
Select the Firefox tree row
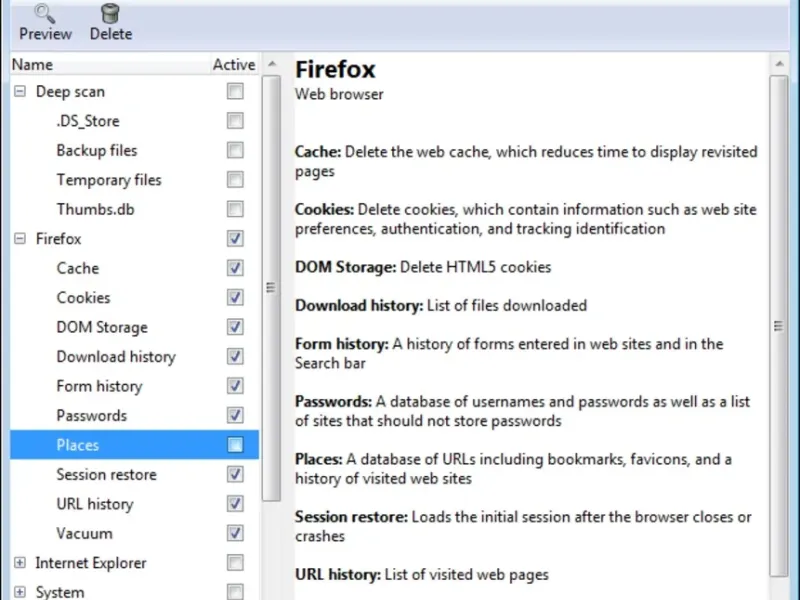point(135,239)
